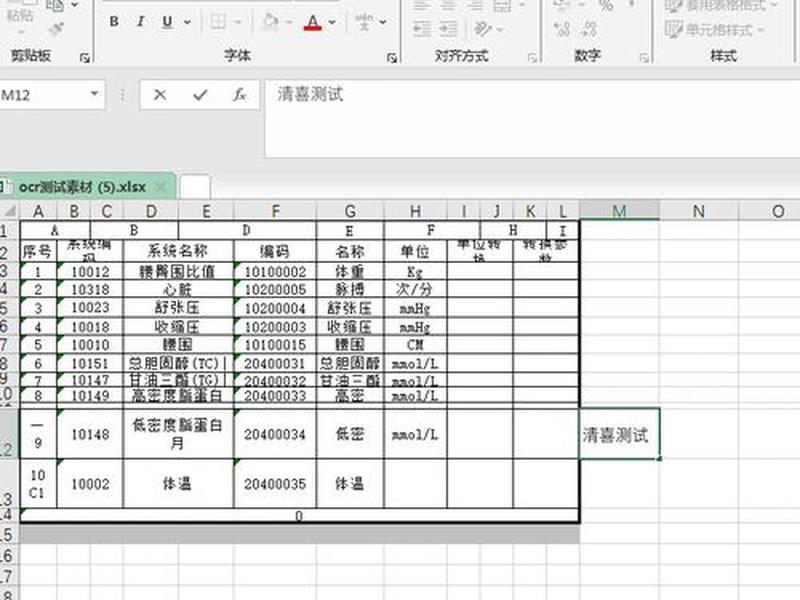Image resolution: width=800 pixels, height=600 pixels.
Task: Click the phonetic guide 文 icon
Action: click(x=364, y=21)
